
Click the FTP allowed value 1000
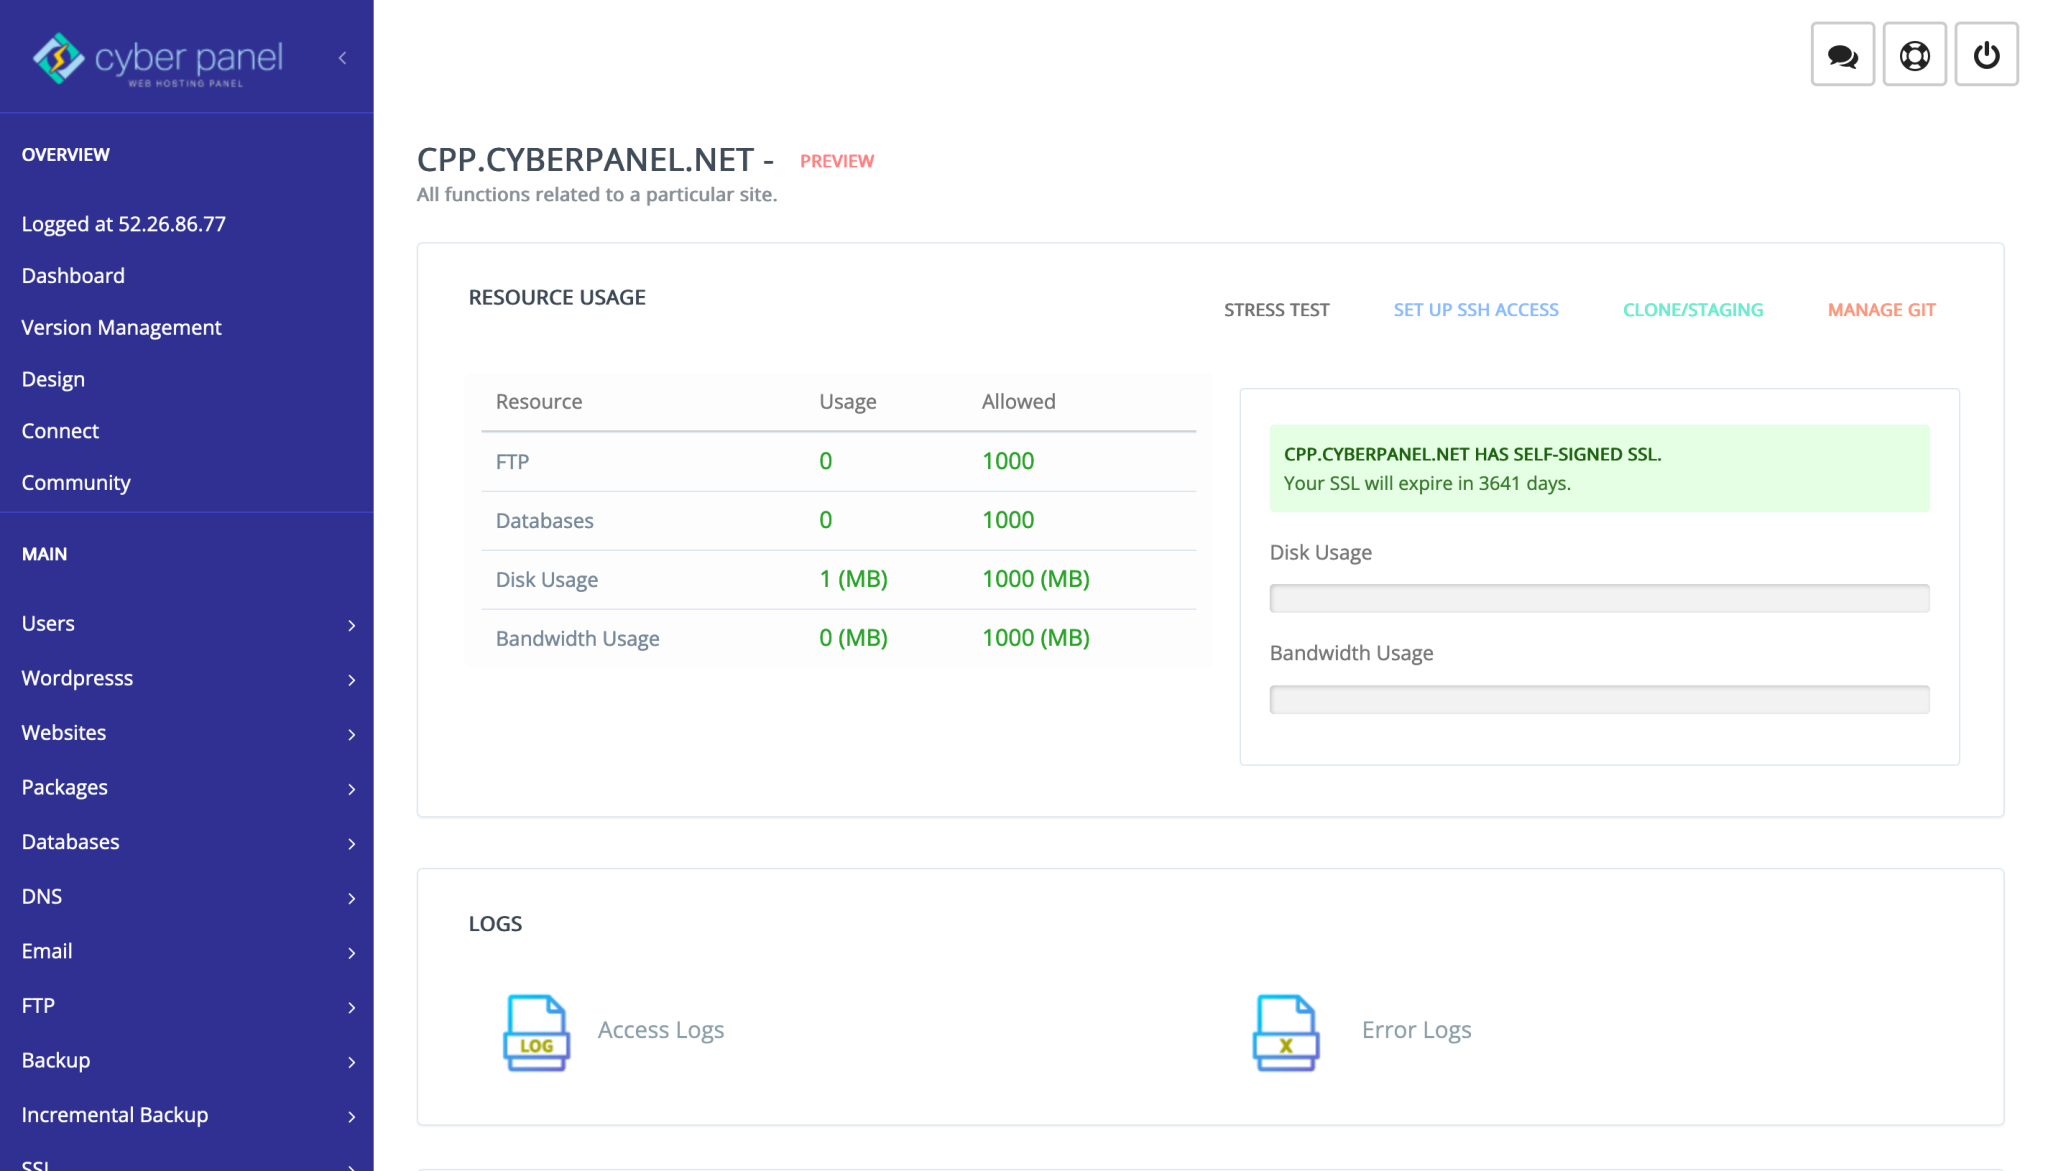pos(1008,461)
